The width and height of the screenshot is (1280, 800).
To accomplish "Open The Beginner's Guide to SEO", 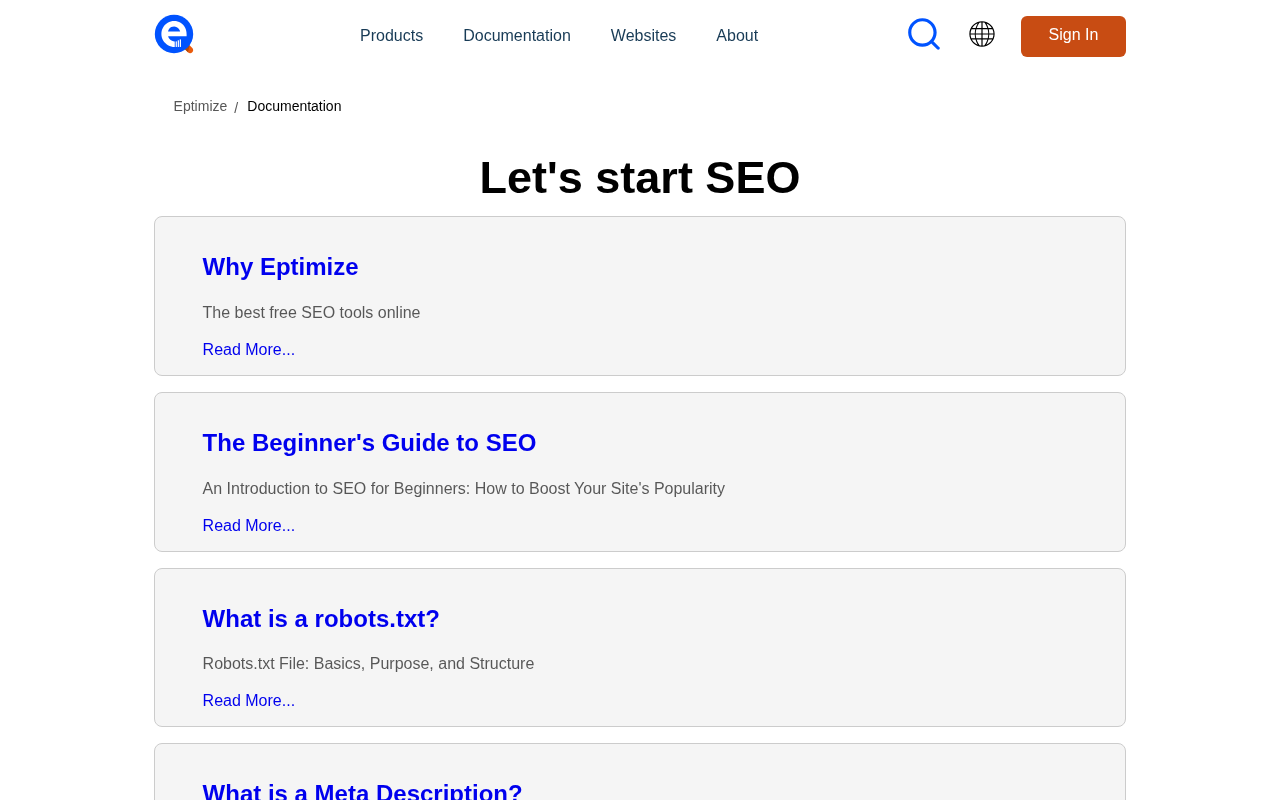I will 369,443.
